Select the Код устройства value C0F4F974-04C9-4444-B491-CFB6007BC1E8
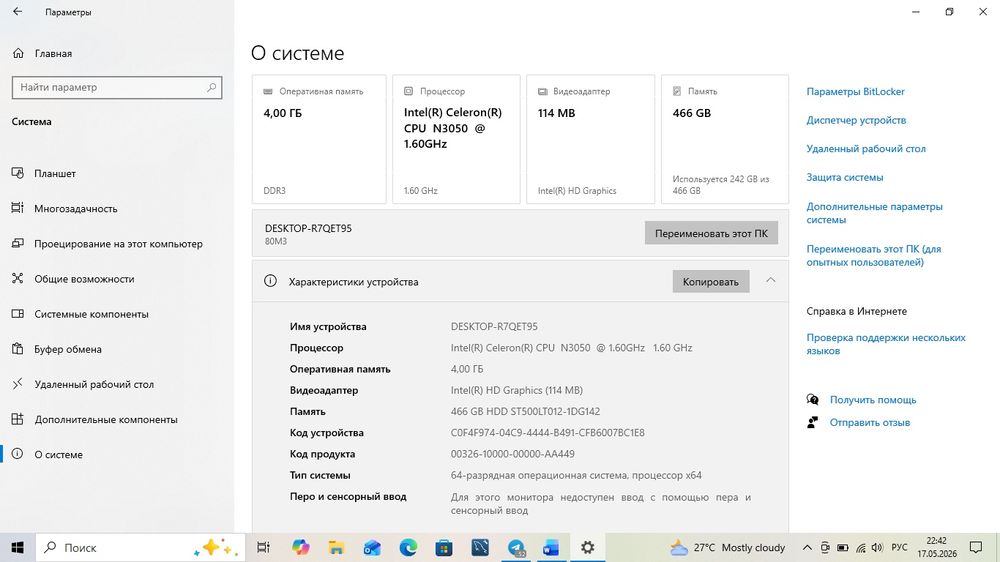1000x562 pixels. click(x=547, y=433)
